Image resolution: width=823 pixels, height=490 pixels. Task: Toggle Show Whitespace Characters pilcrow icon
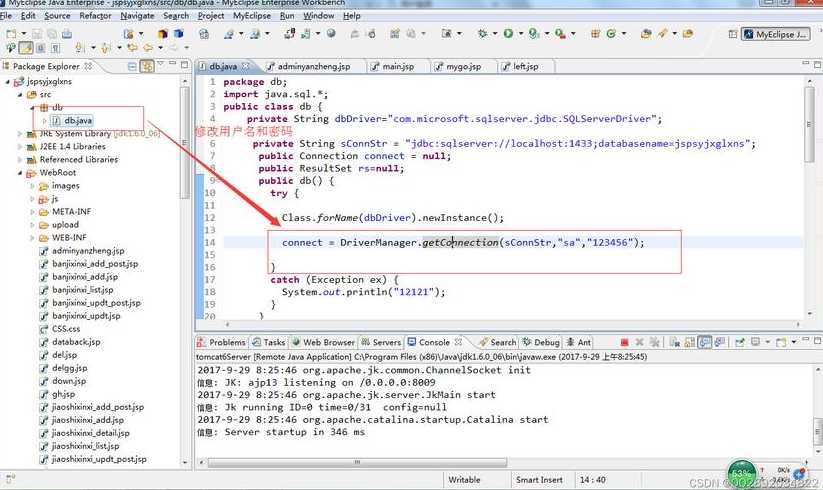[55, 48]
